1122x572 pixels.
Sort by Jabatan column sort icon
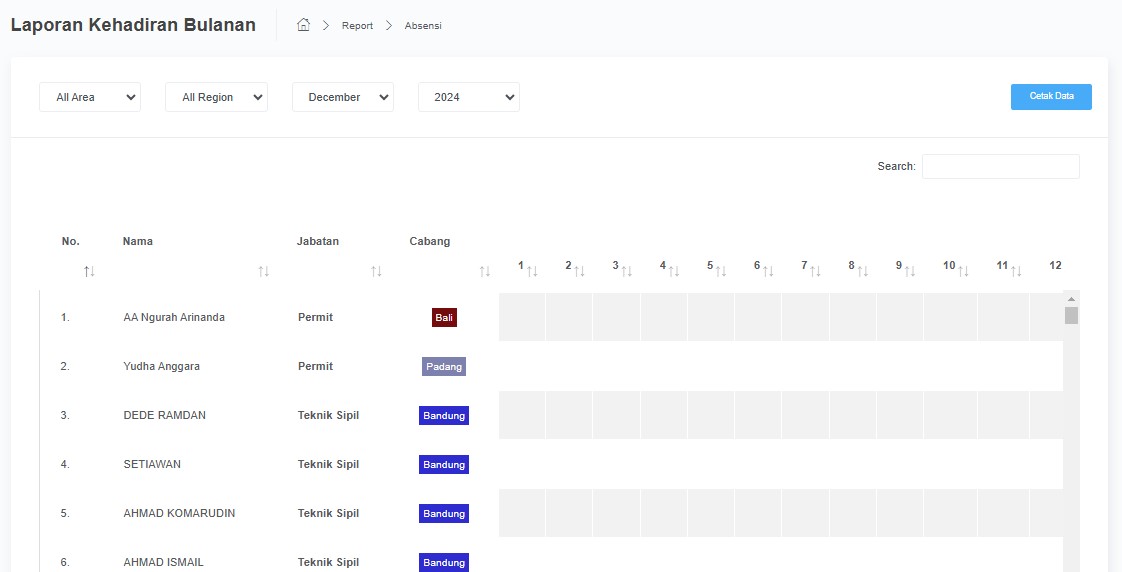376,271
